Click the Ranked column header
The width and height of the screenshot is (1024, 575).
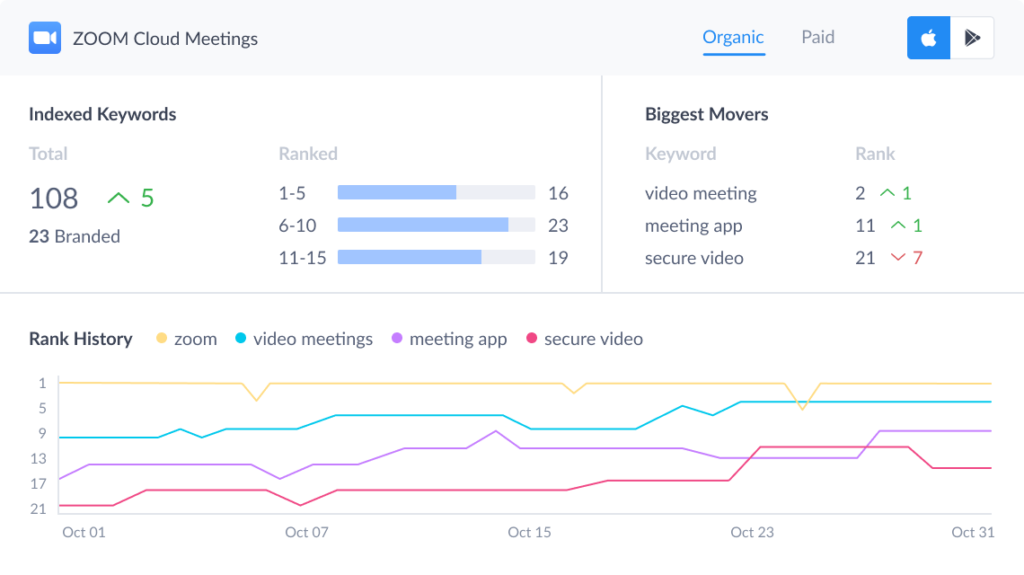point(308,154)
